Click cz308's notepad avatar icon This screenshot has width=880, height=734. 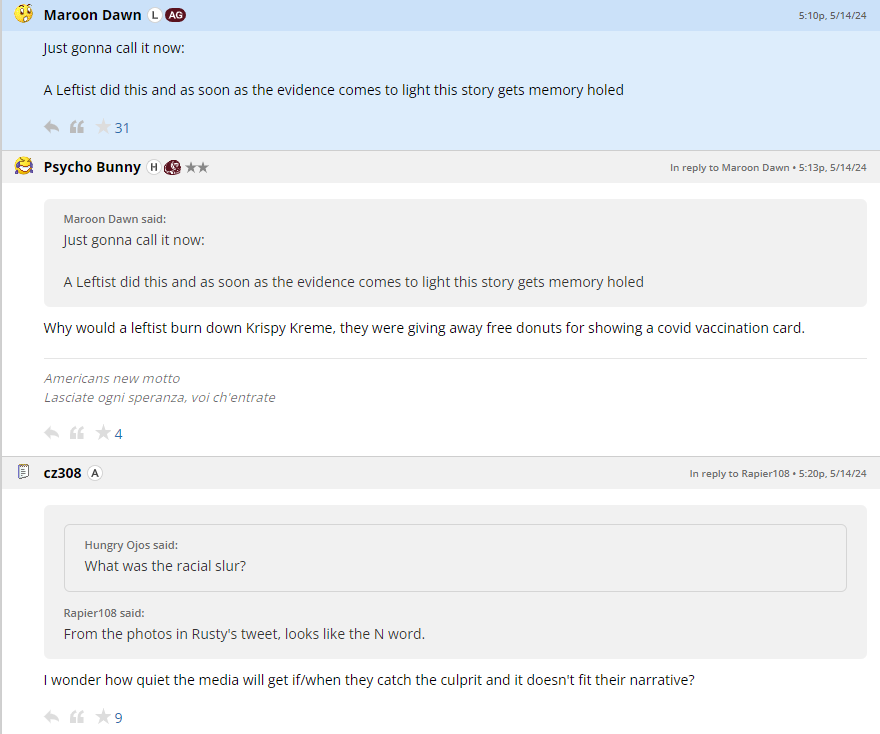24,472
